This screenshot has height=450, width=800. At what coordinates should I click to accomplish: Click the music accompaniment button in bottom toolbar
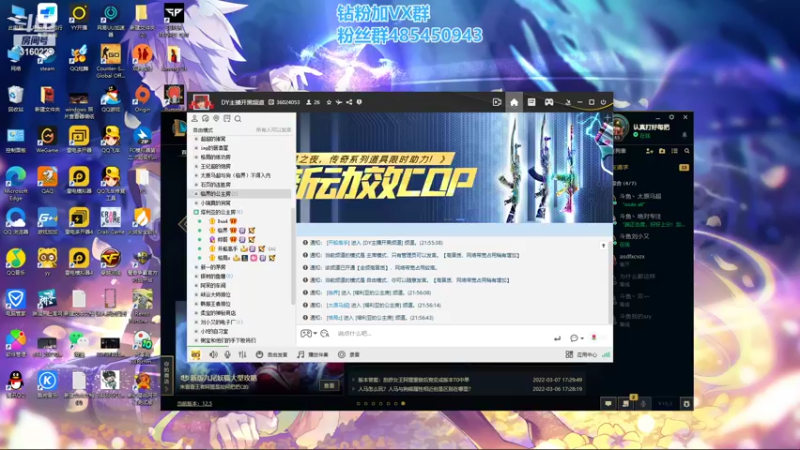[313, 354]
